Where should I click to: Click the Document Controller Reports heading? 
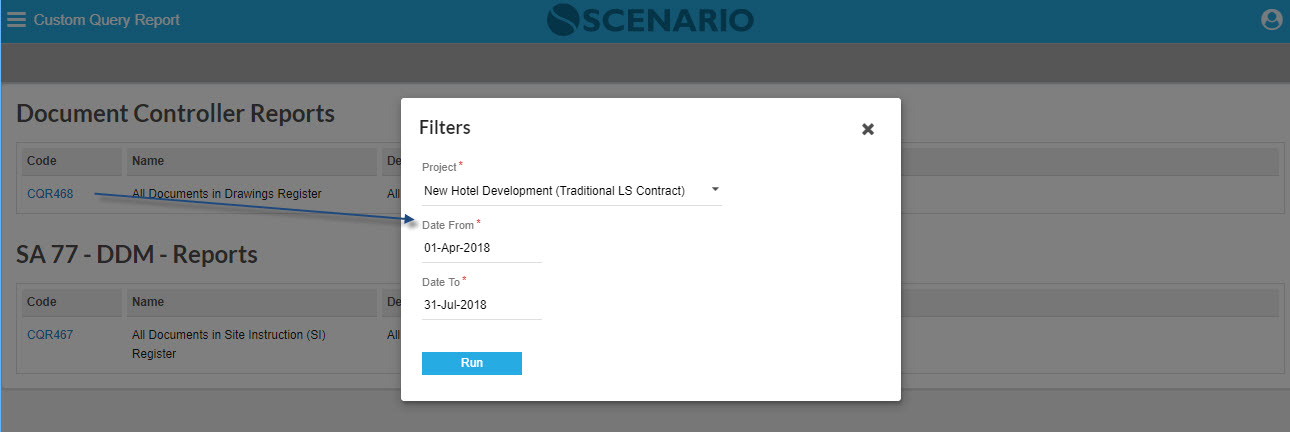click(175, 114)
